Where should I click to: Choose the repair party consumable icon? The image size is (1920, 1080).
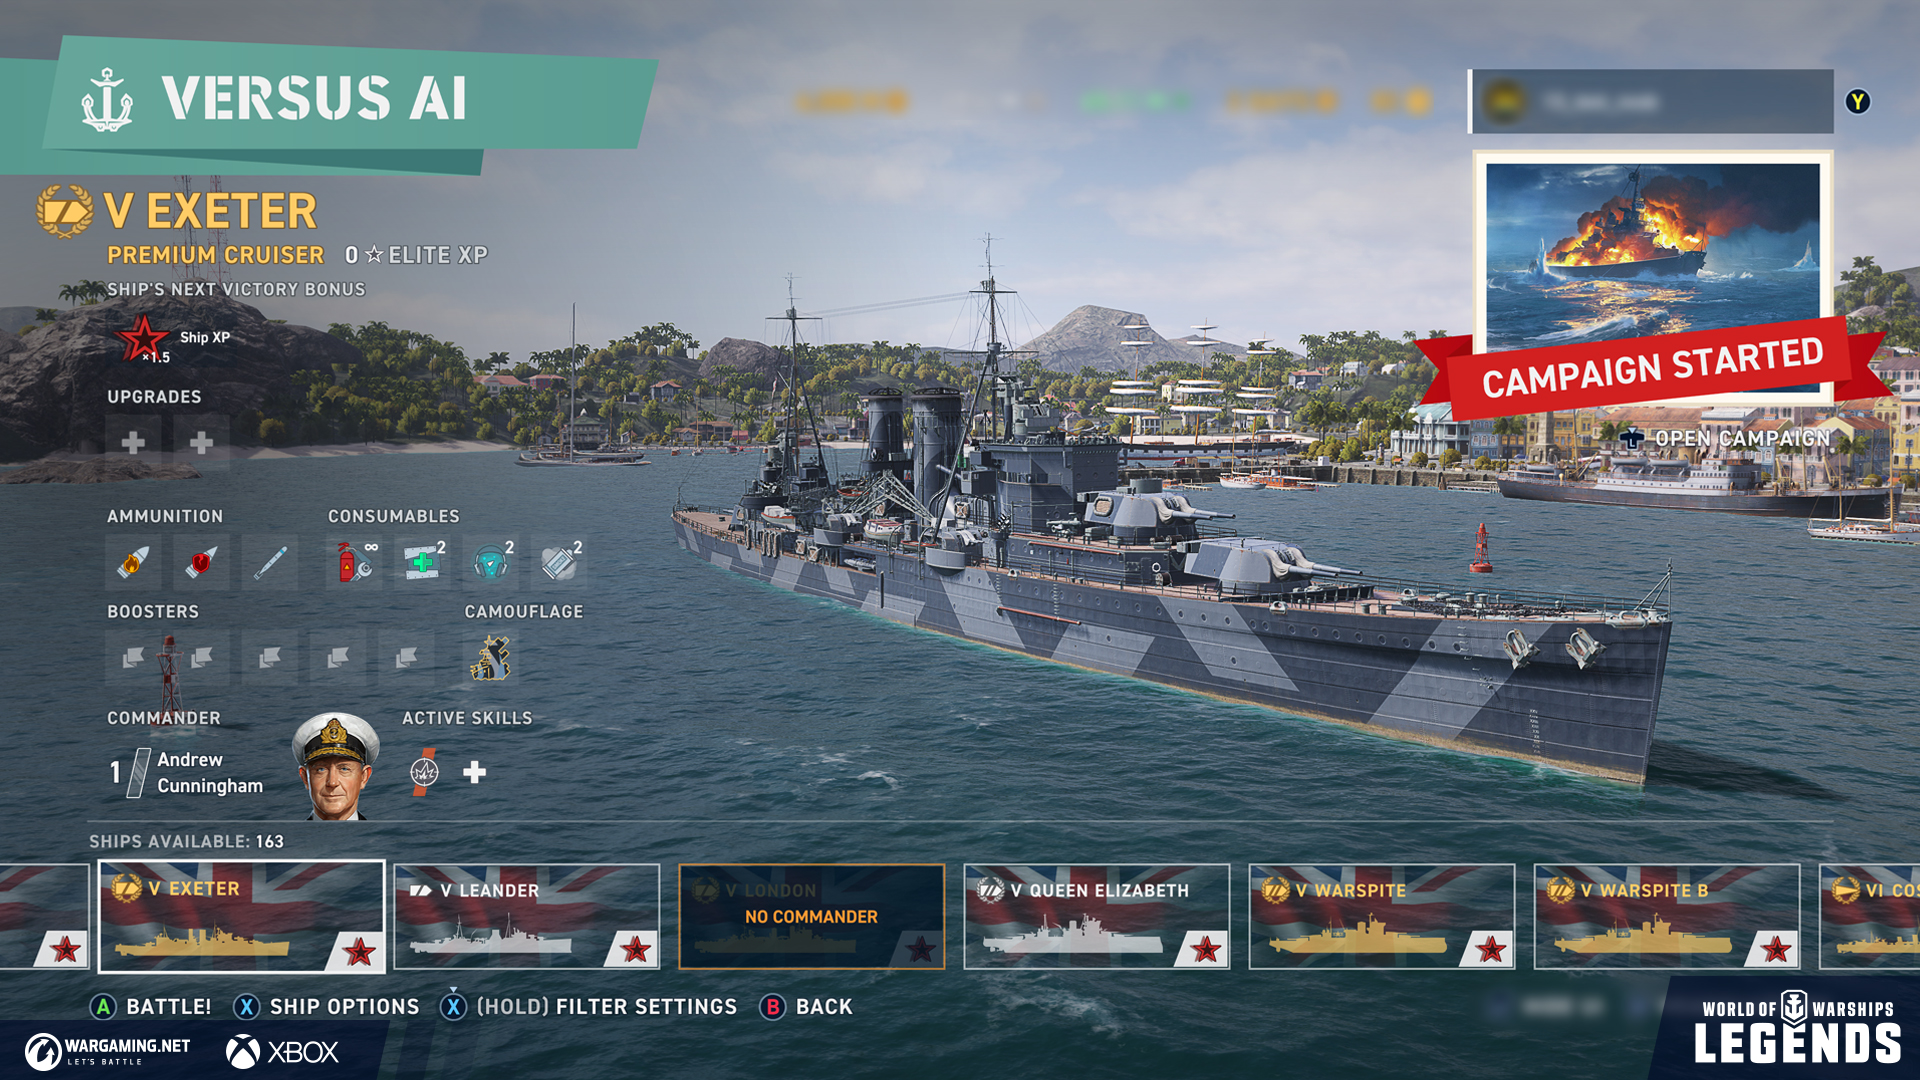pos(422,562)
